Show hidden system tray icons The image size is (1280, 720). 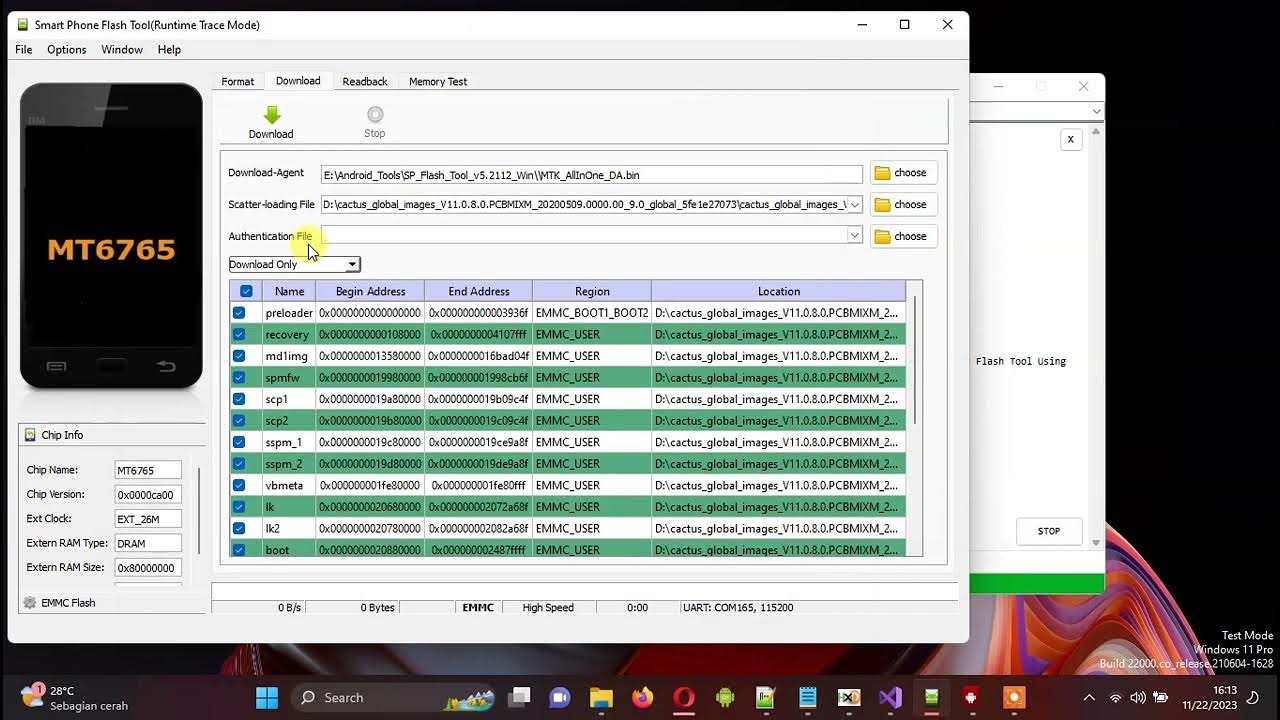point(1089,698)
